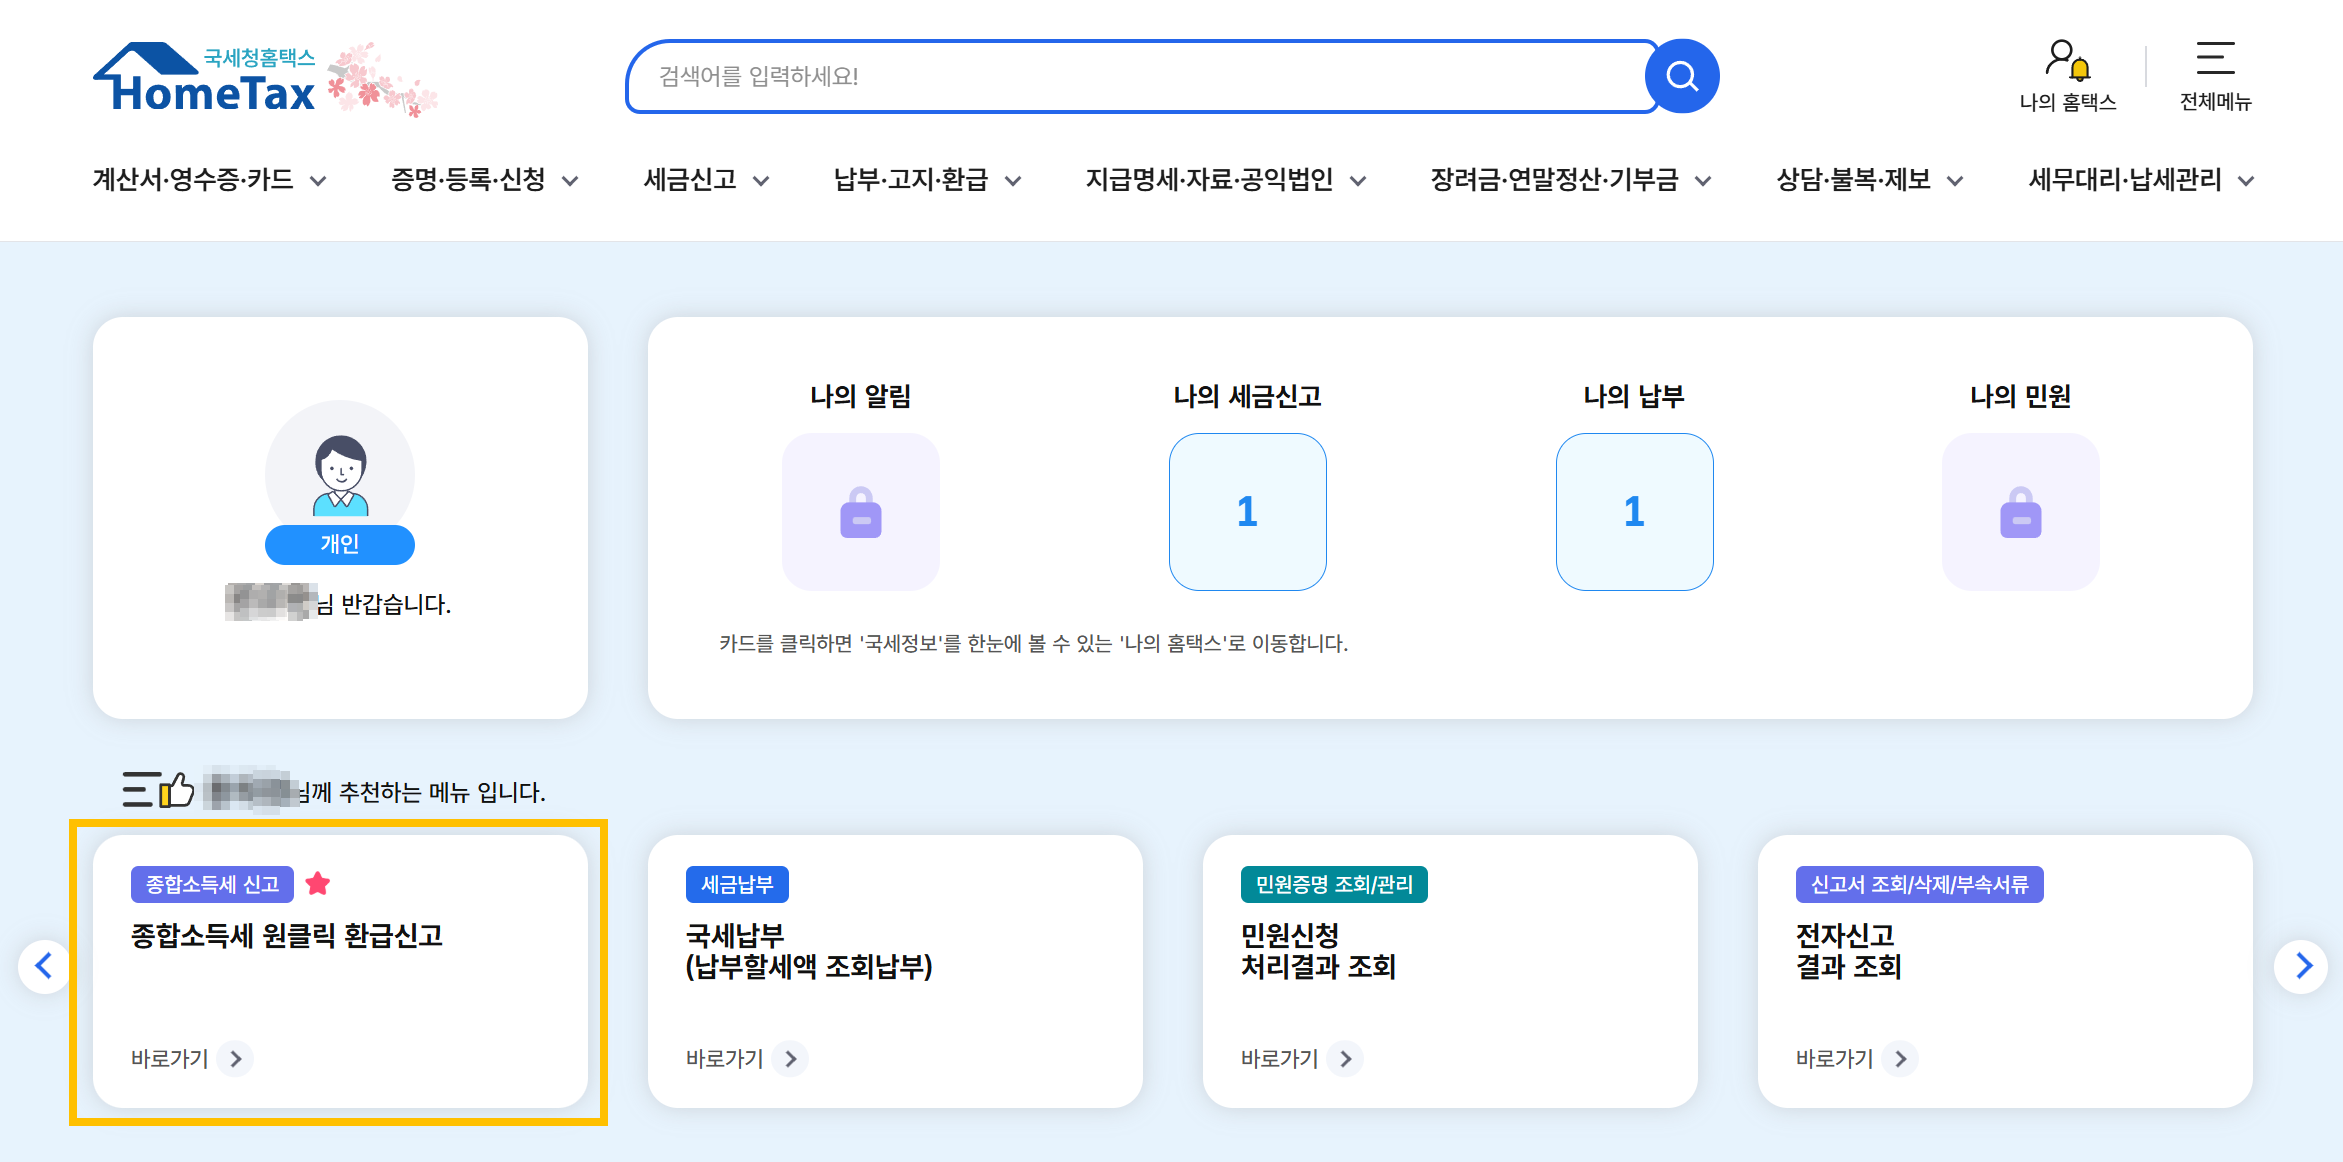Viewport: 2343px width, 1162px height.
Task: Click the lock icon under 나의 알림
Action: tap(860, 512)
